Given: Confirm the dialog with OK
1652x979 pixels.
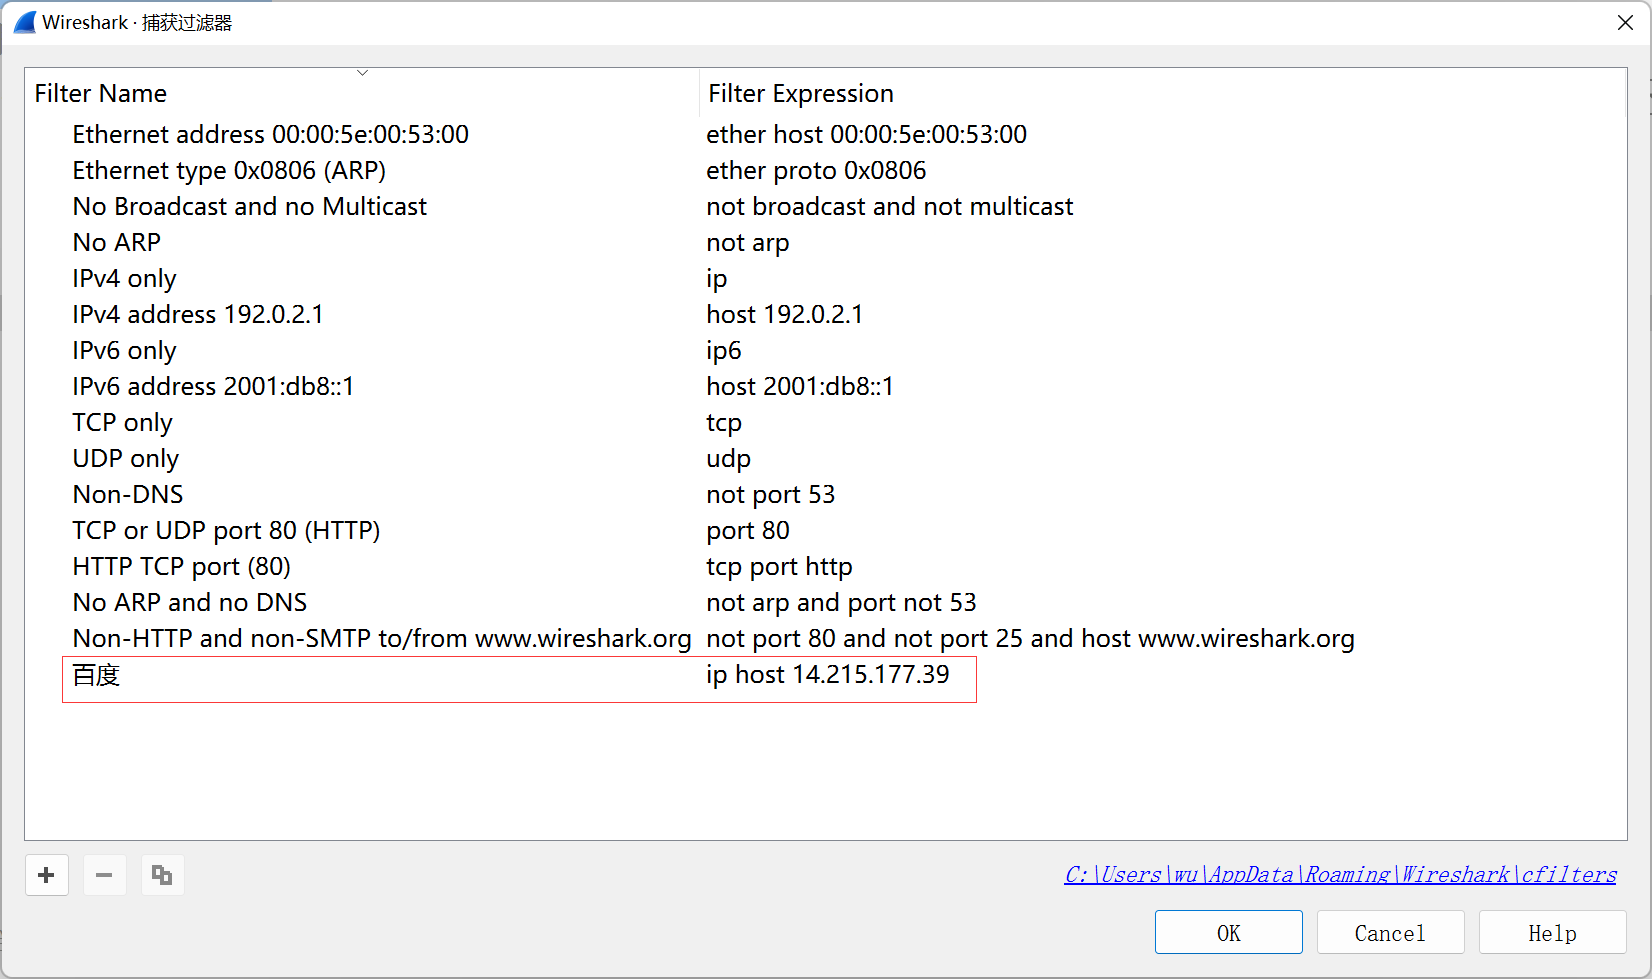Looking at the screenshot, I should [1228, 933].
